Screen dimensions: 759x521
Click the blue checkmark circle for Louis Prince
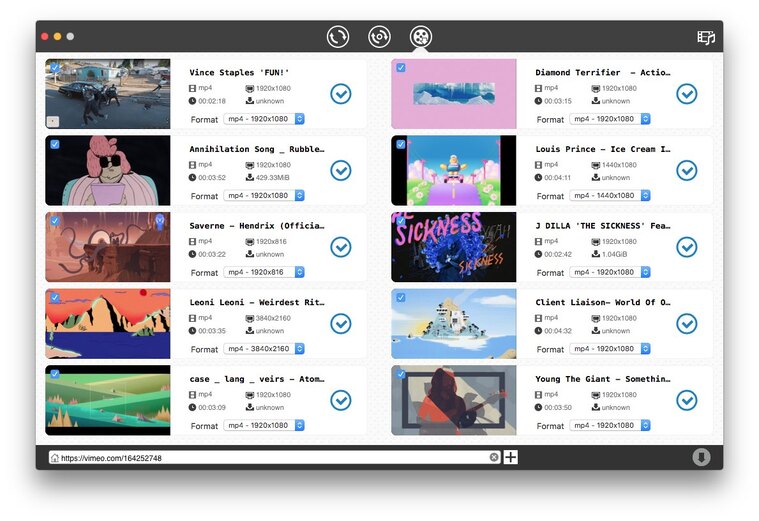point(687,170)
